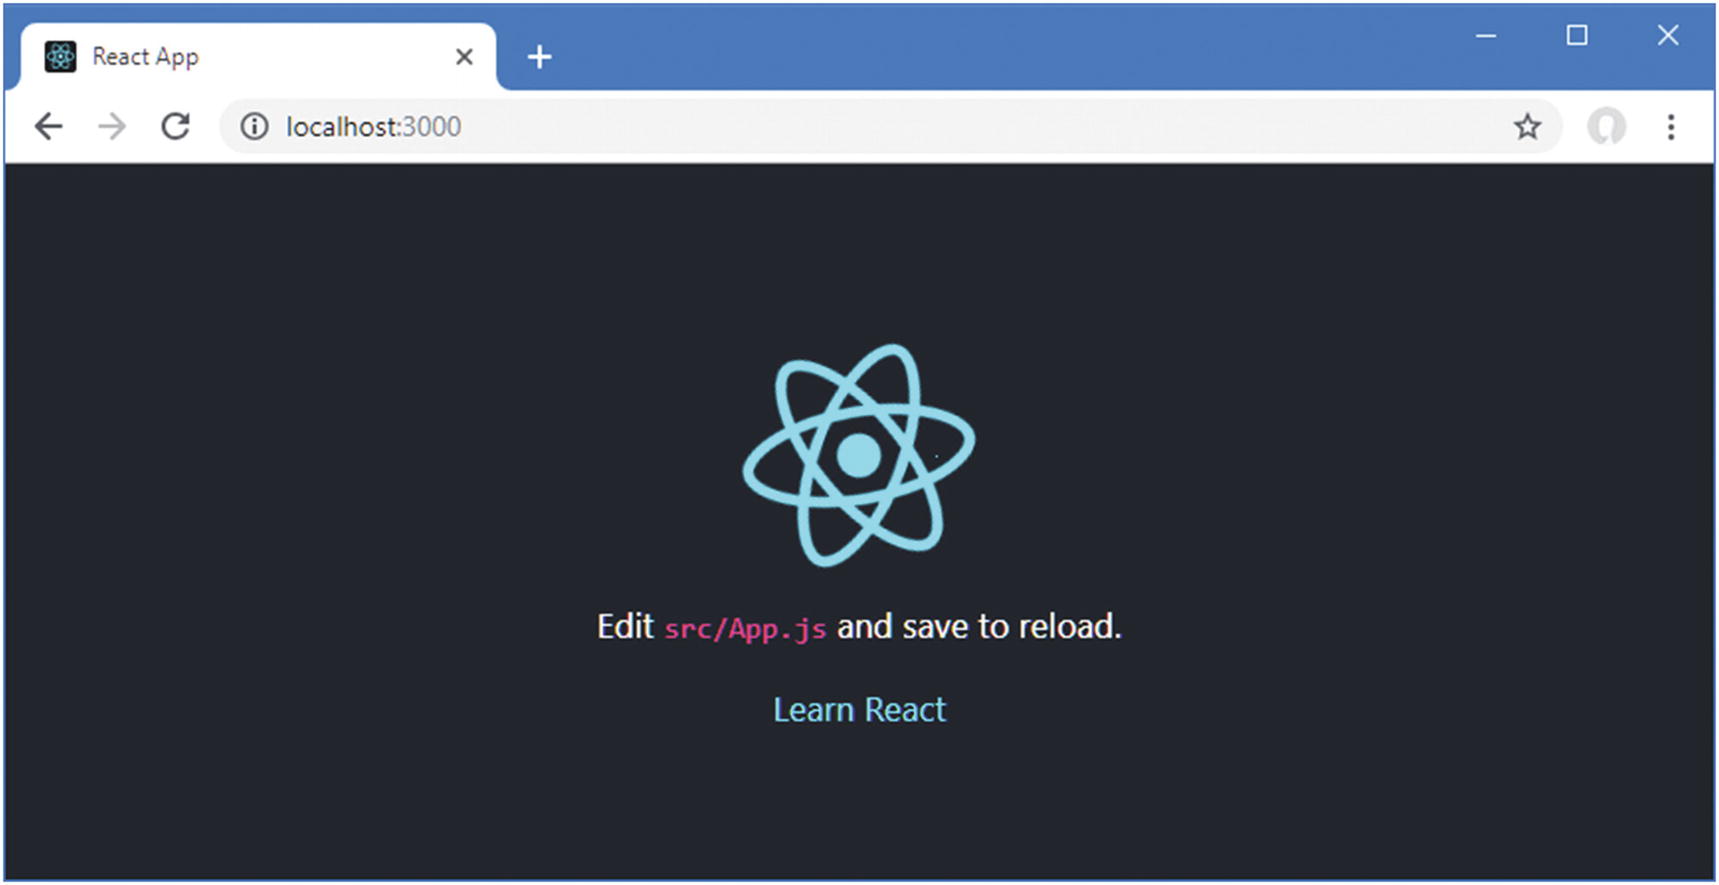The width and height of the screenshot is (1719, 885).
Task: Maximize the browser window
Action: pos(1577,36)
